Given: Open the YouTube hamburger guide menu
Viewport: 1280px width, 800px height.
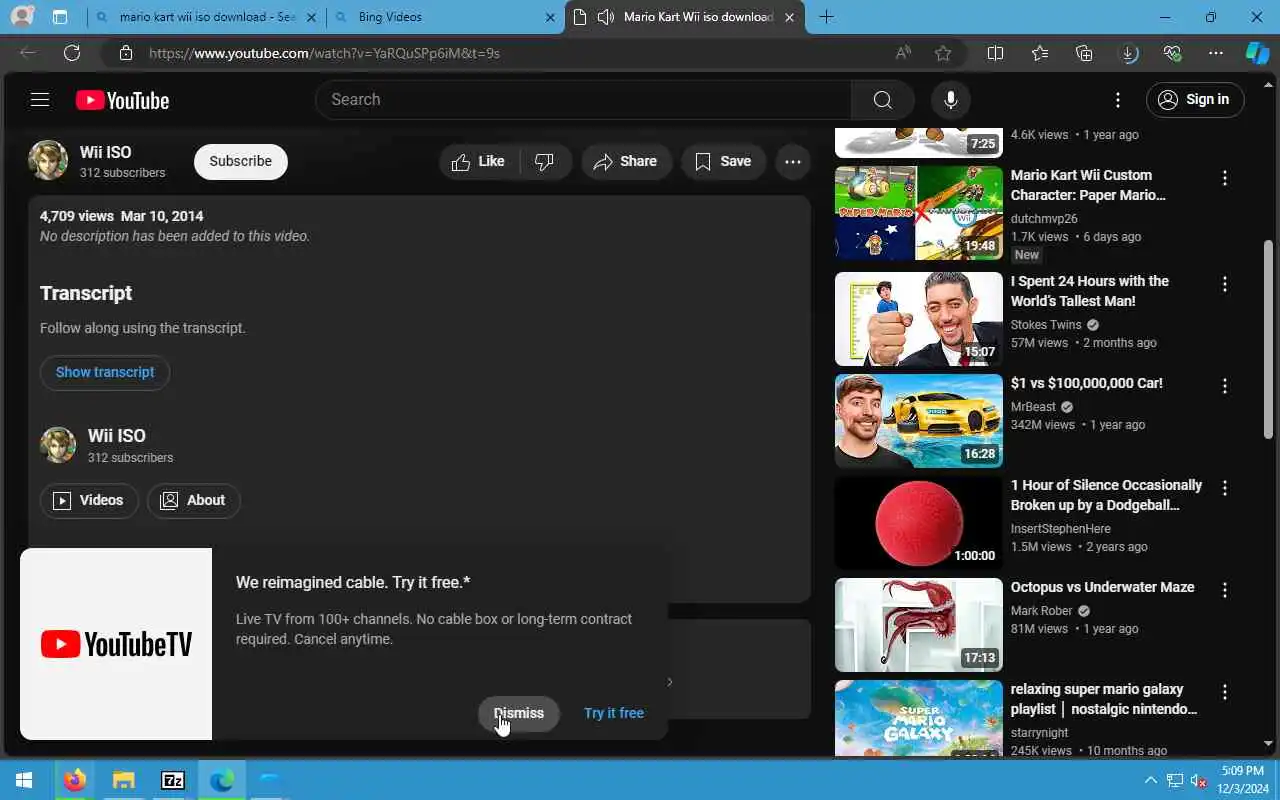Looking at the screenshot, I should (x=40, y=99).
